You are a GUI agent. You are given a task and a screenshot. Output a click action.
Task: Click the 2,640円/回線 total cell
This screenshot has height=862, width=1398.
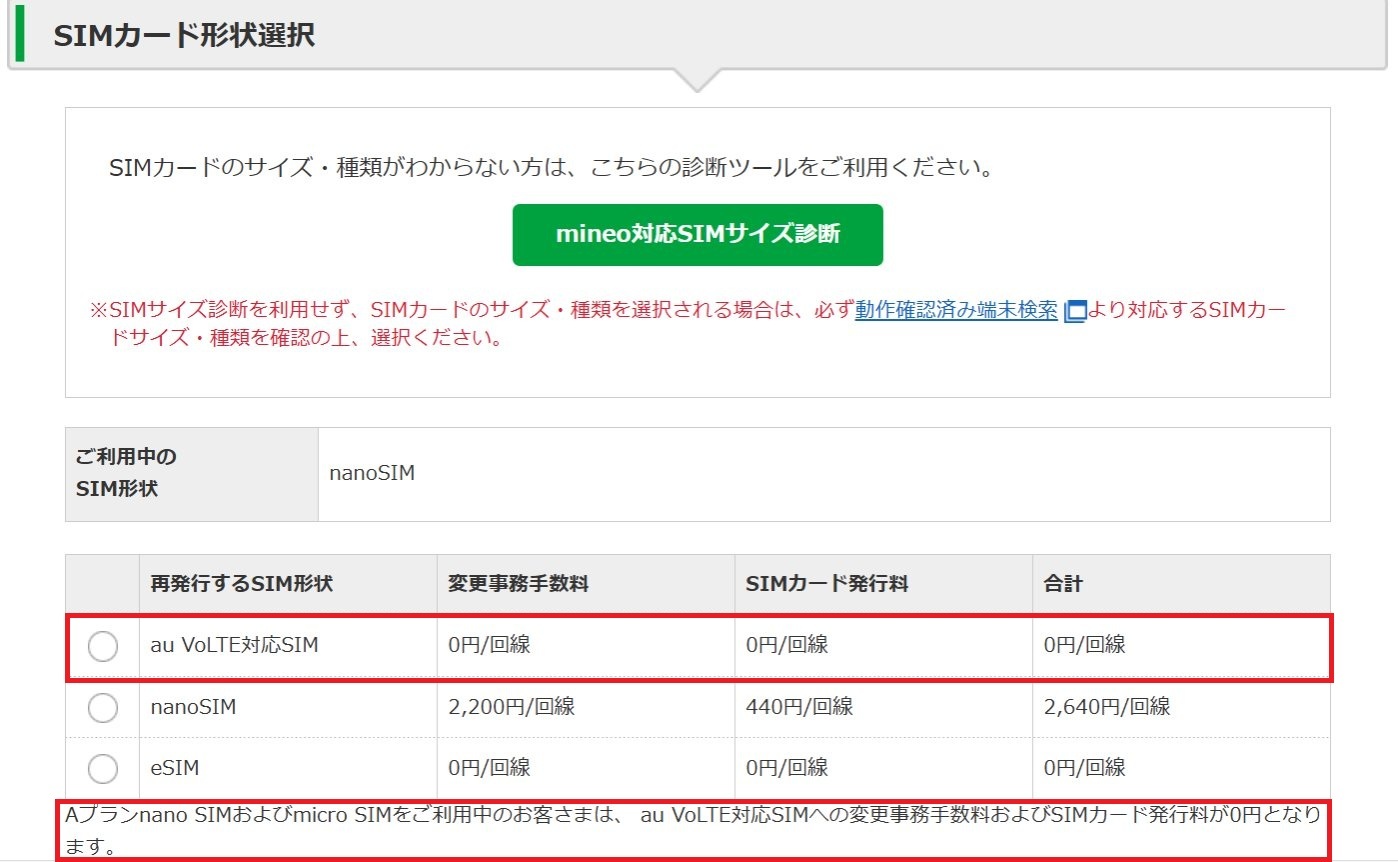click(1106, 707)
